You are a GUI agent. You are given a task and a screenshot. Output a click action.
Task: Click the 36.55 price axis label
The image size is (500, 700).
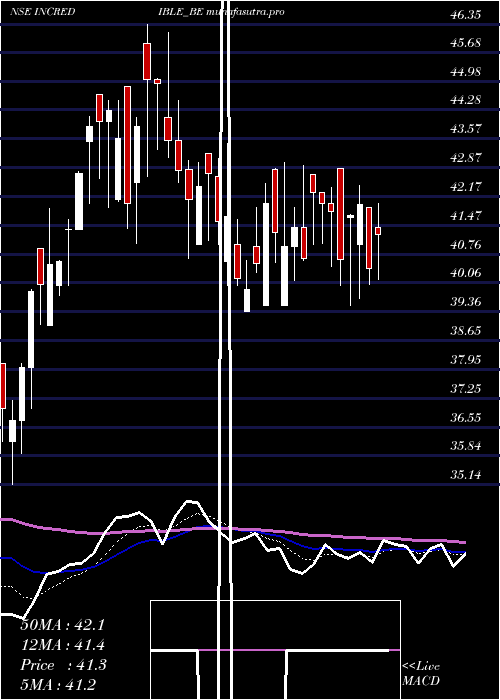[x=466, y=418]
